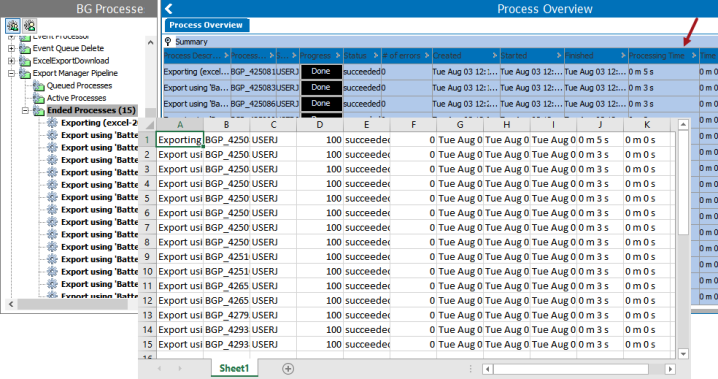Screen dimensions: 718x379
Task: Expand the Event Queue Delete tree node
Action: [x=11, y=48]
